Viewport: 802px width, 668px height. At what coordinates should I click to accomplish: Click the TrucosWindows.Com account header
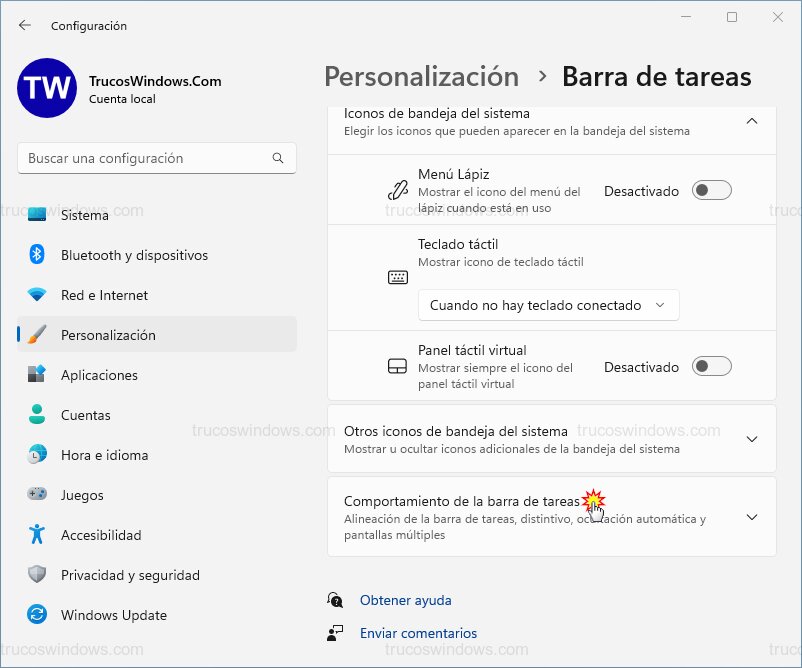point(150,88)
